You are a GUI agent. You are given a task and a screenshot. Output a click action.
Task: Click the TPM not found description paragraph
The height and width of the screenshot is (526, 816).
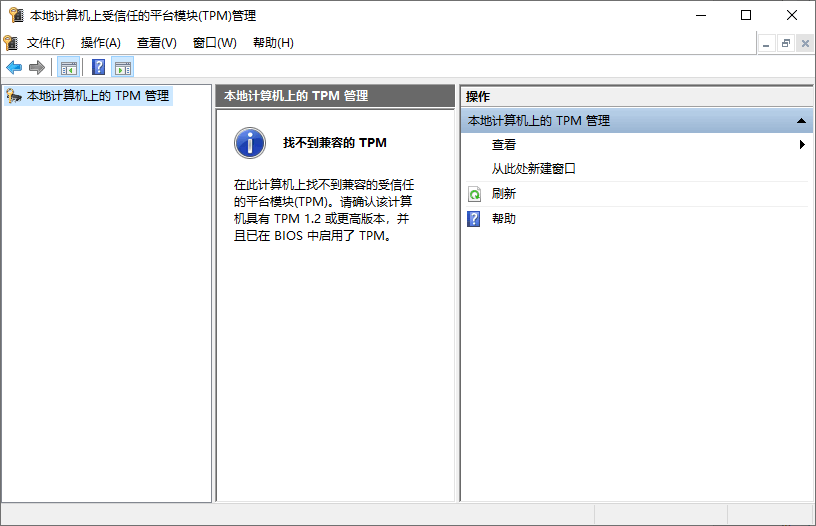point(324,210)
